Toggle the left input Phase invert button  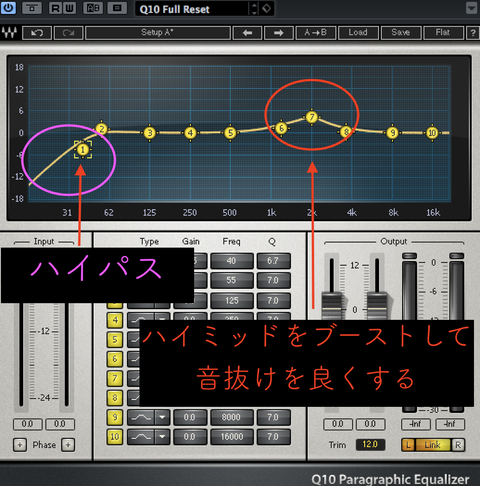coord(20,445)
